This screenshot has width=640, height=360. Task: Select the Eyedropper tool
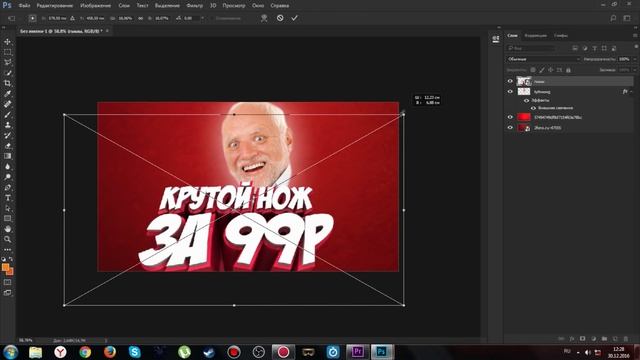pos(7,94)
